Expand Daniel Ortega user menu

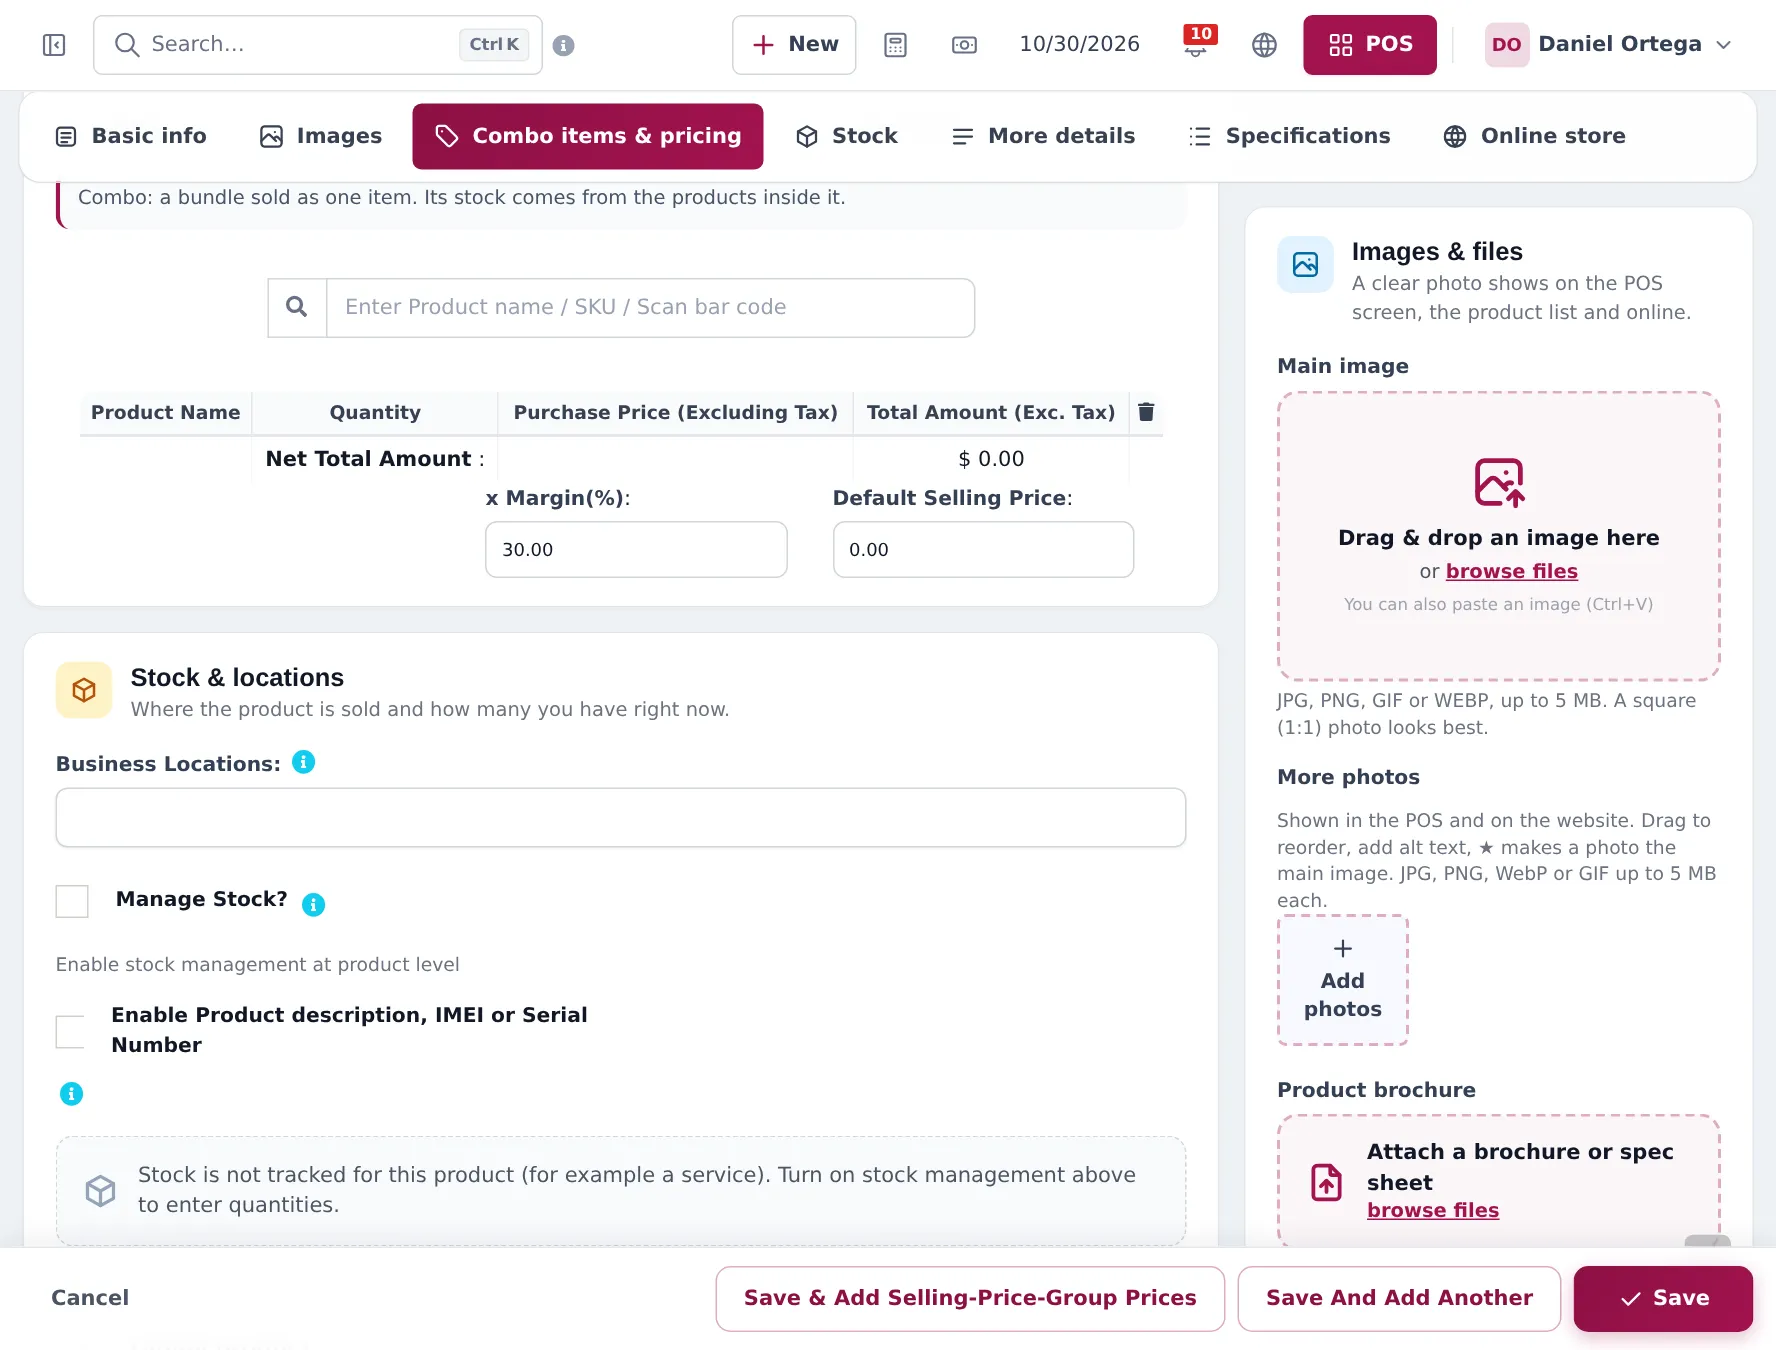pos(1608,45)
